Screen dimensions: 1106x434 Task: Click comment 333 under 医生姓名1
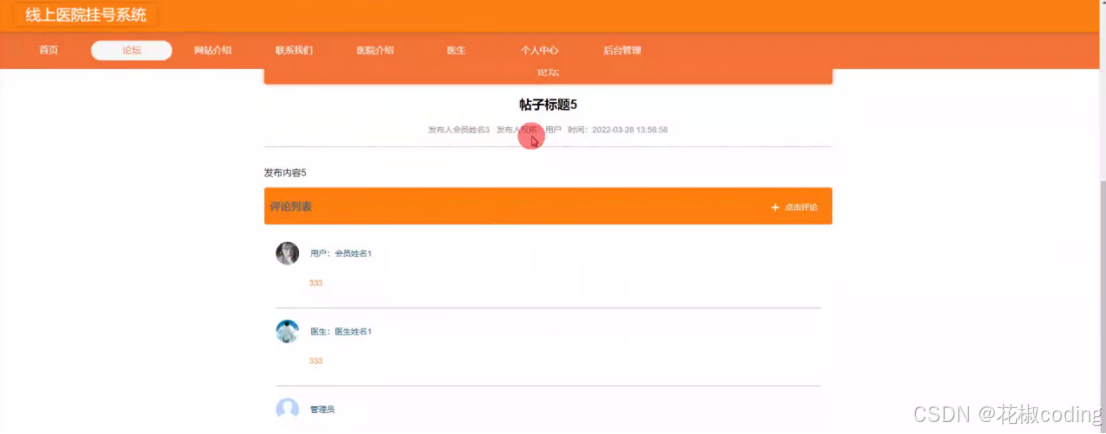tap(316, 361)
